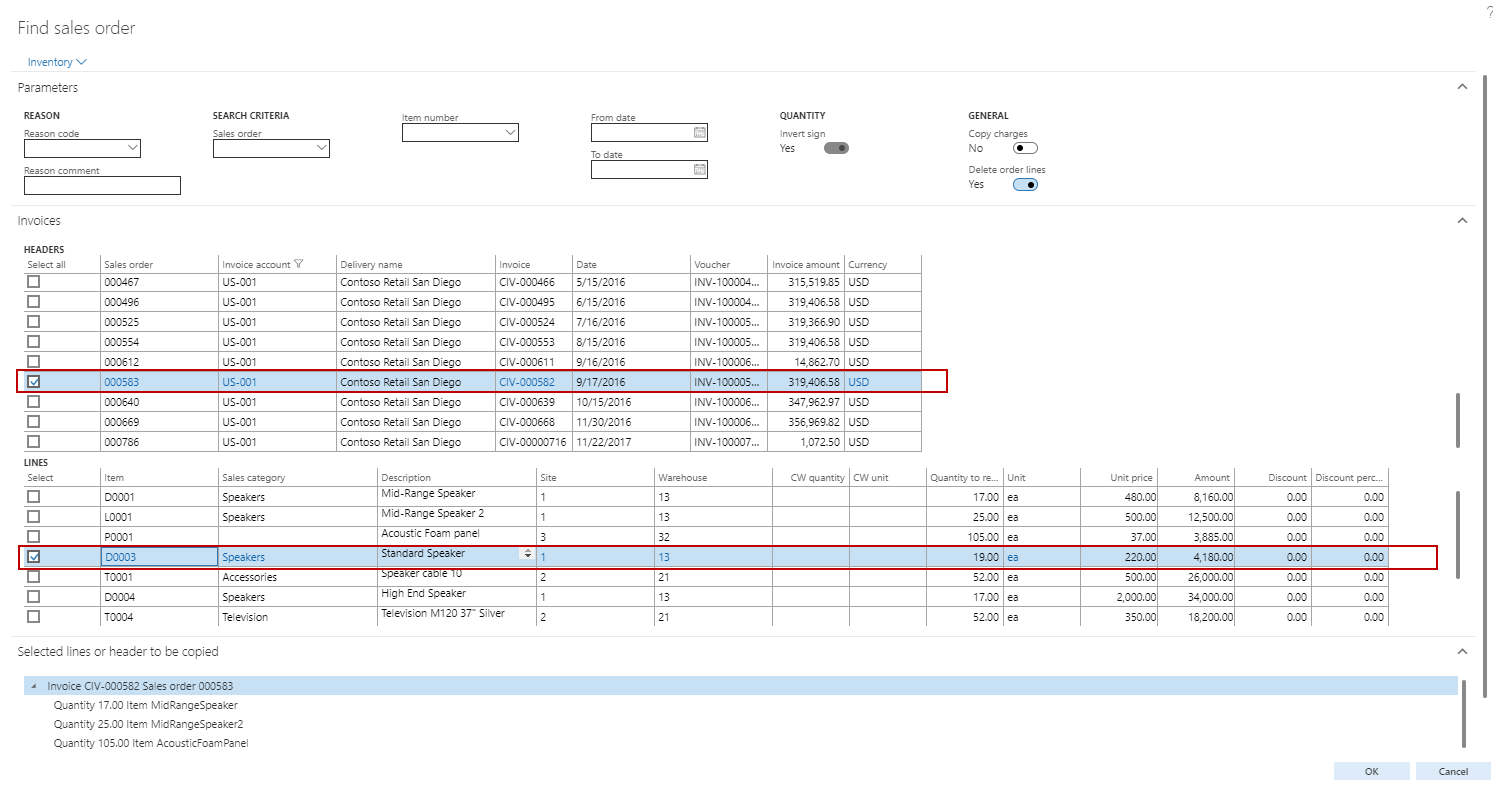Toggle the Delete order lines switch
1493x791 pixels.
point(1025,184)
